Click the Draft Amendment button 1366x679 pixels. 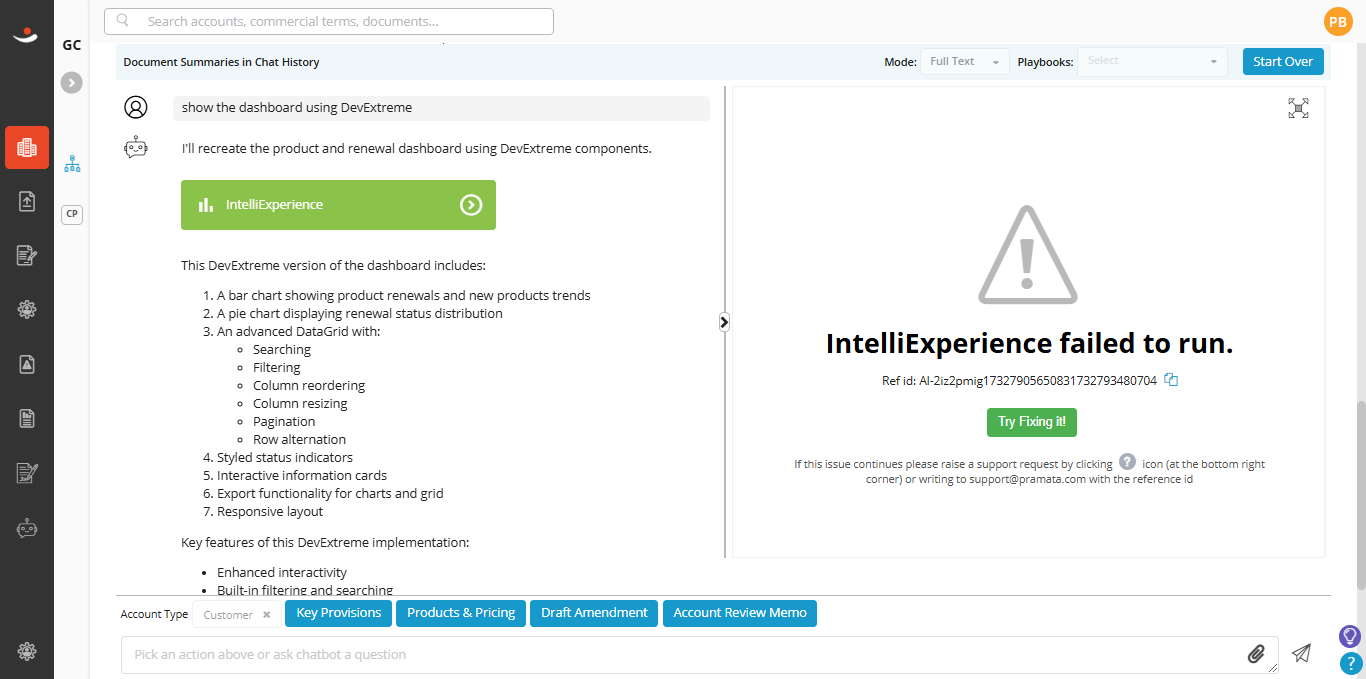pos(594,613)
